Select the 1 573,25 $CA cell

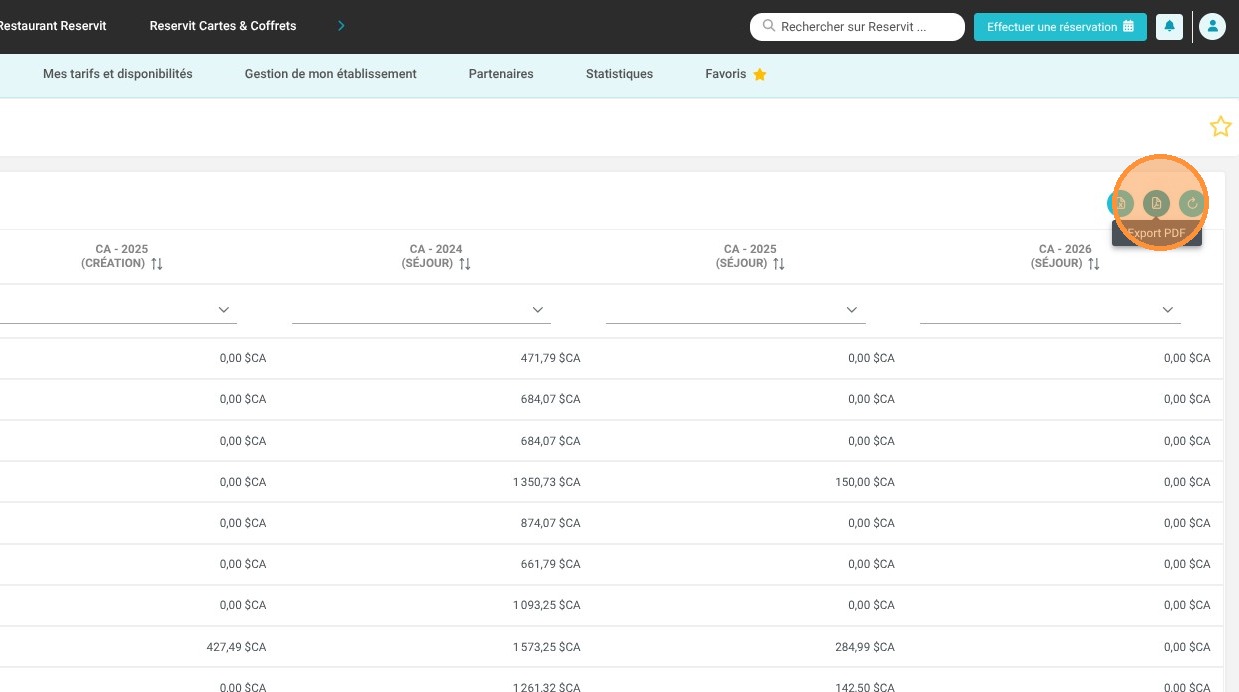(546, 647)
